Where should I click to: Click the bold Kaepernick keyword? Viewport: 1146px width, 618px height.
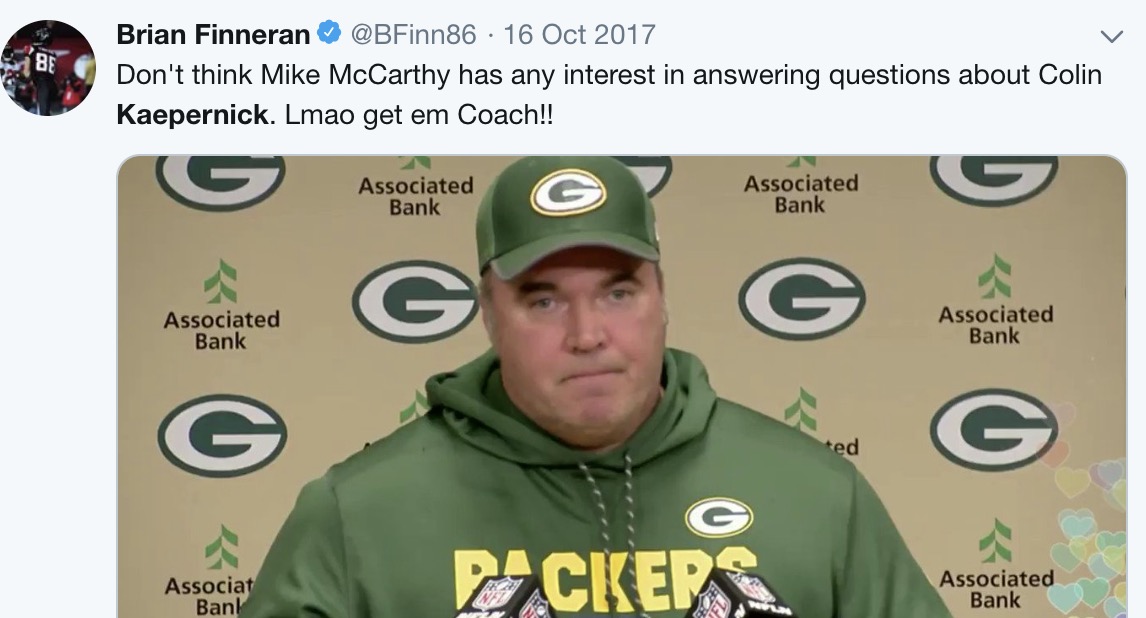(192, 115)
